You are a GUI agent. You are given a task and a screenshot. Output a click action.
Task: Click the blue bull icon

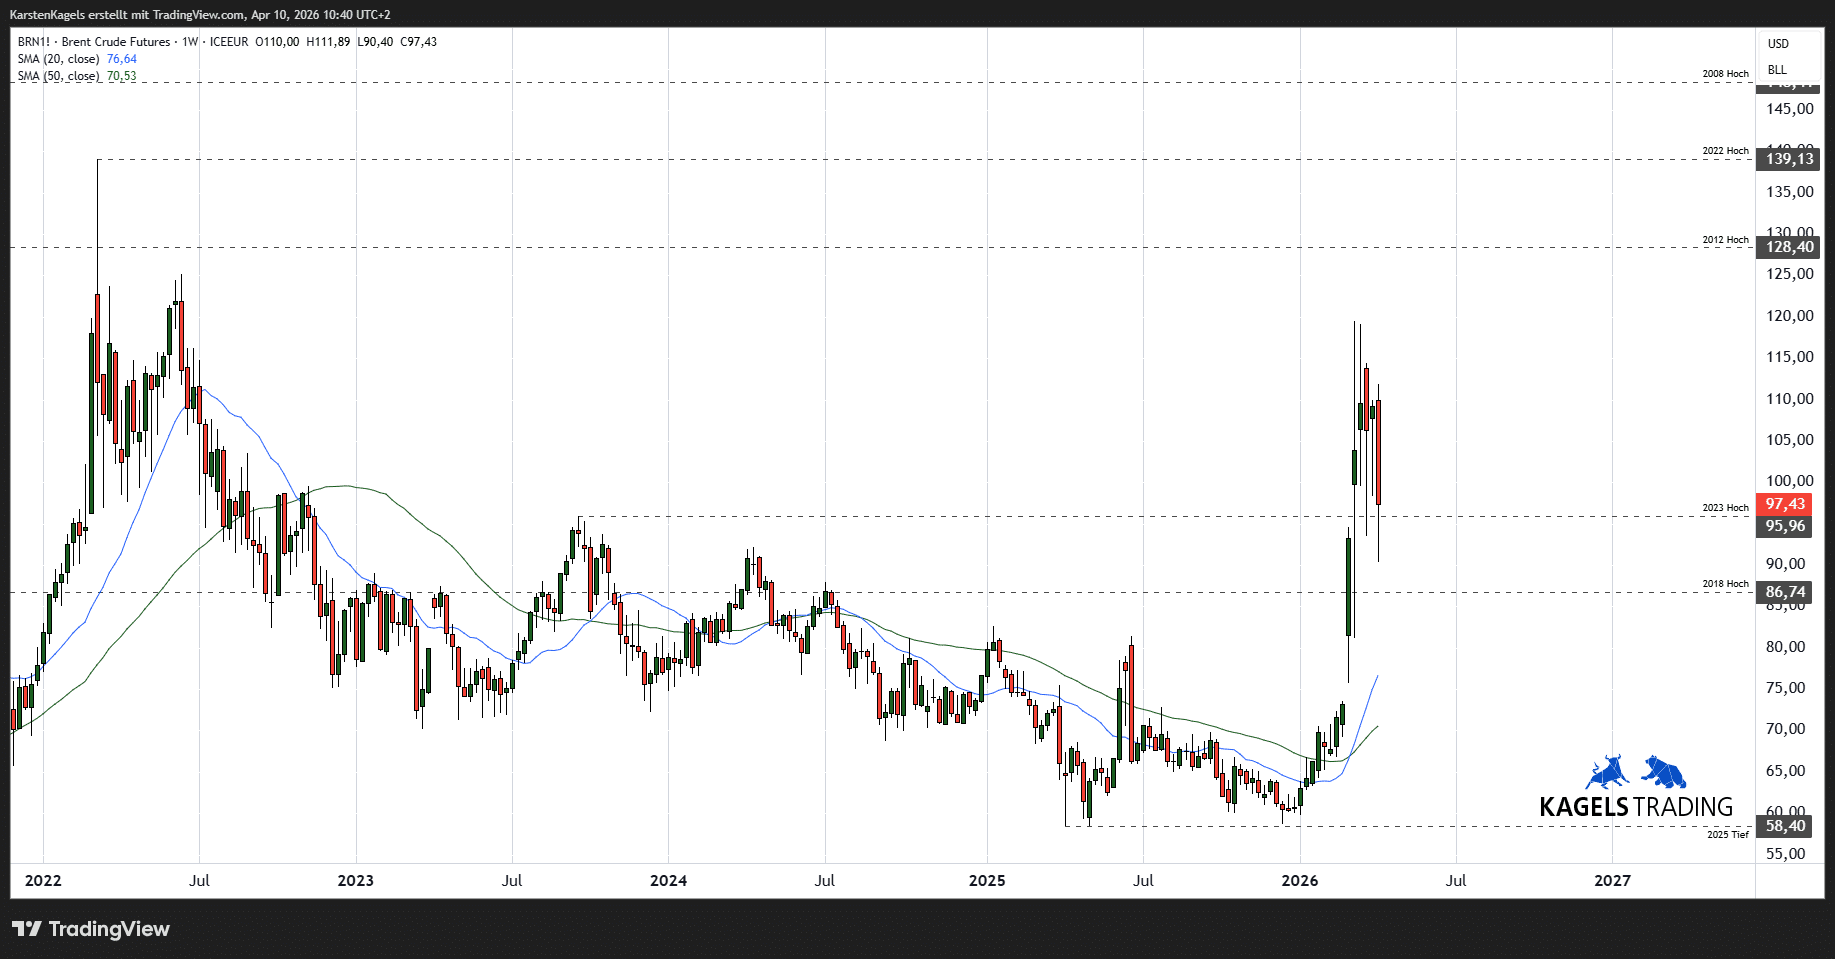1607,772
